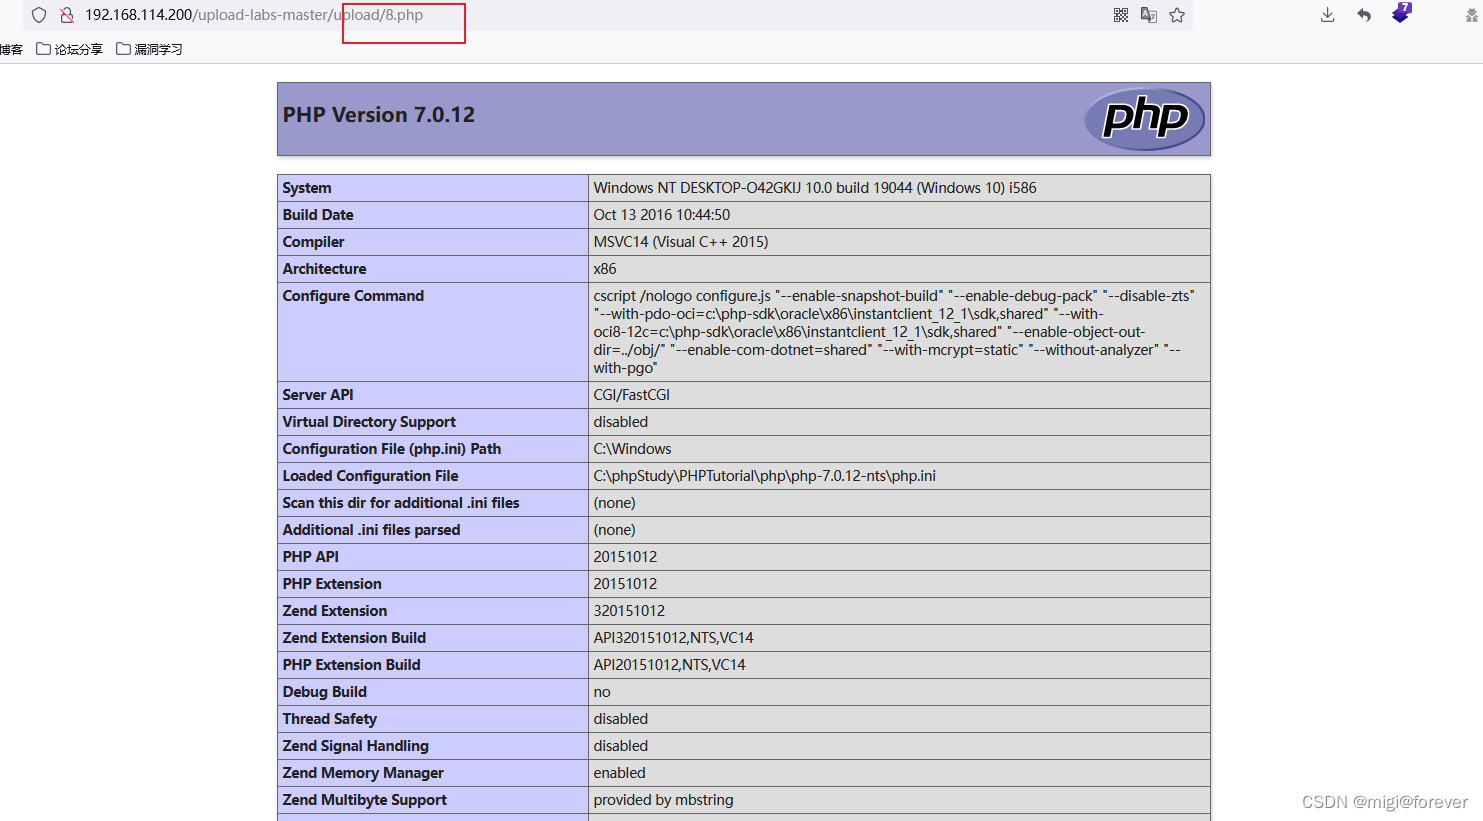Click the insecure connection padlock icon
This screenshot has height=821, width=1483.
[x=67, y=15]
